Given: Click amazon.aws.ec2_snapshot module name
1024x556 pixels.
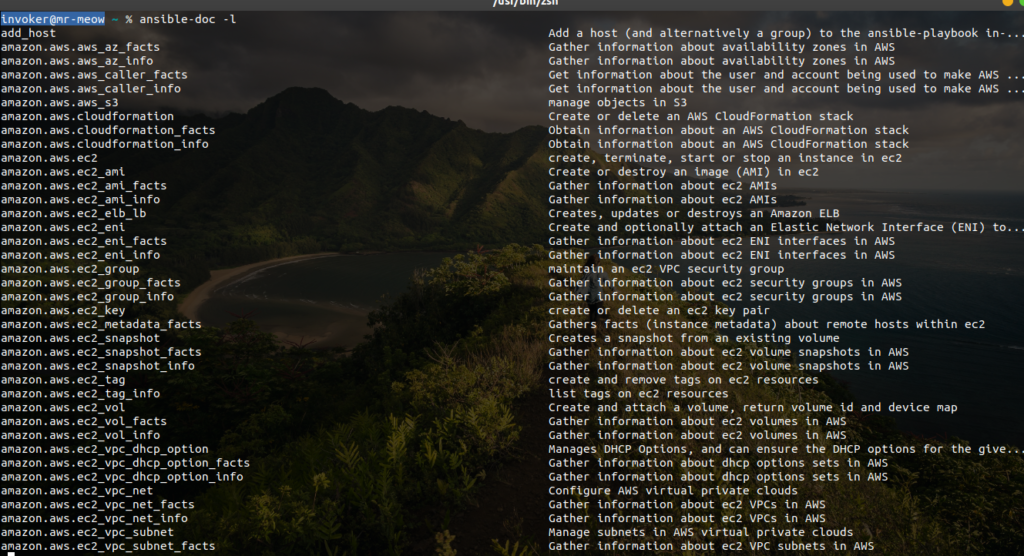Looking at the screenshot, I should coord(80,338).
